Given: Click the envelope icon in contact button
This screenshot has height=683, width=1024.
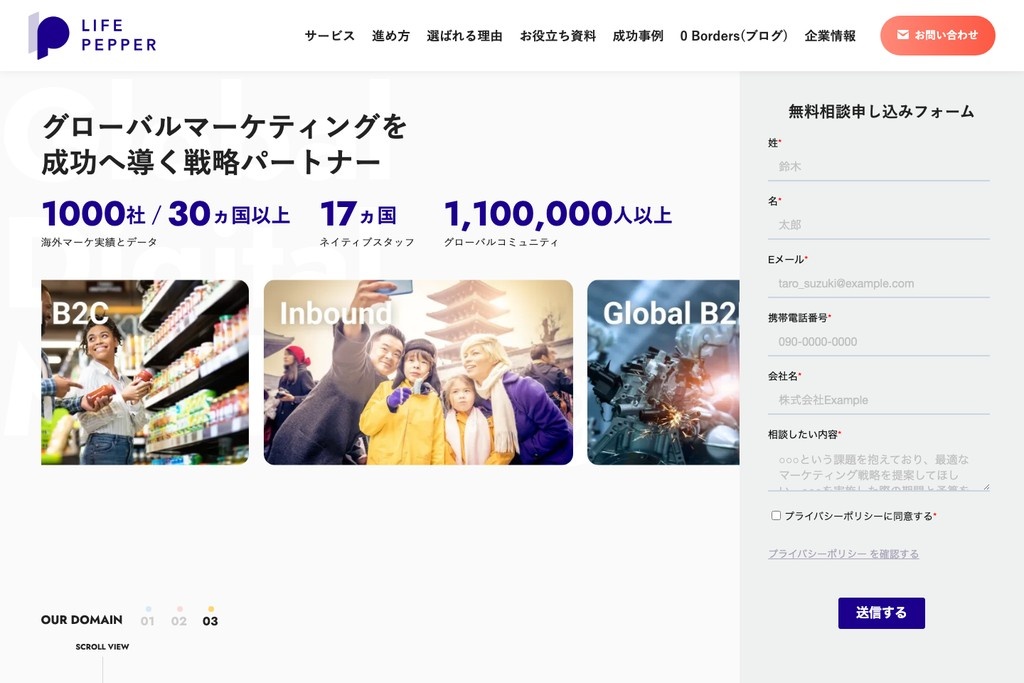Looking at the screenshot, I should tap(903, 35).
